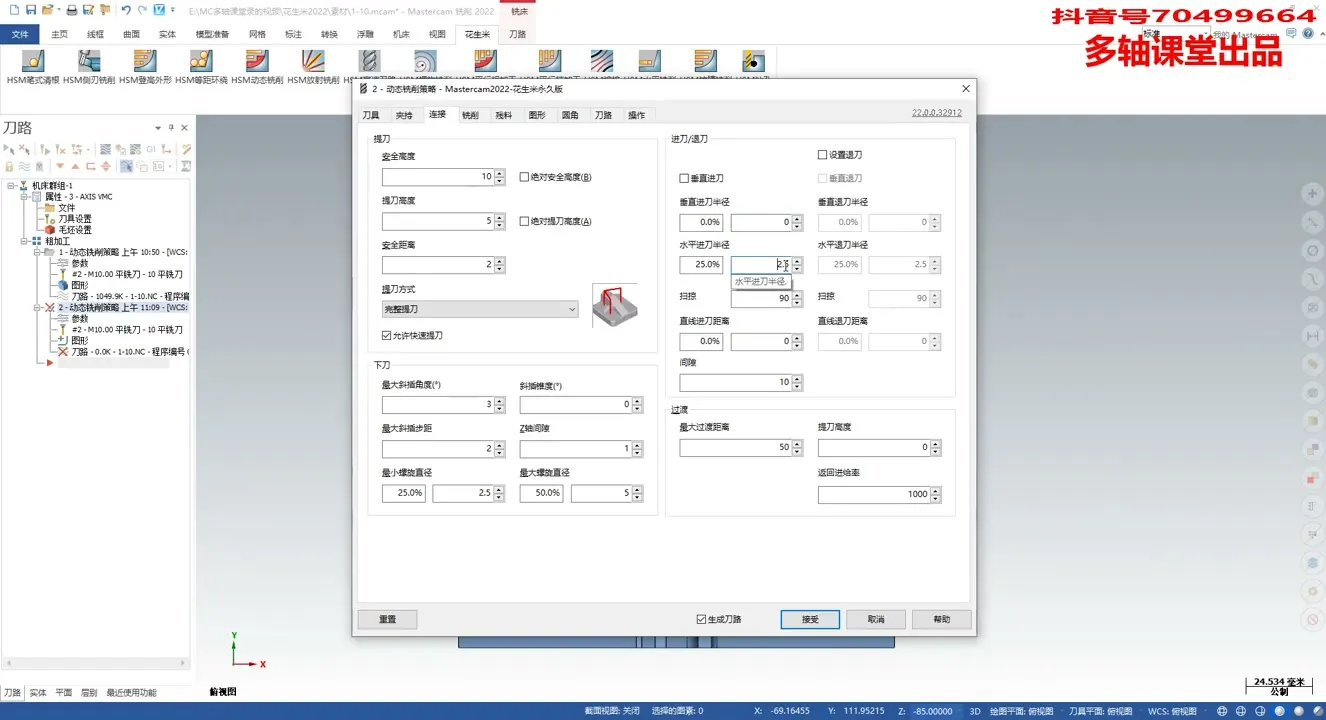Open the 刀路 ribbon tab
Screen dimensions: 1326x720
point(517,34)
